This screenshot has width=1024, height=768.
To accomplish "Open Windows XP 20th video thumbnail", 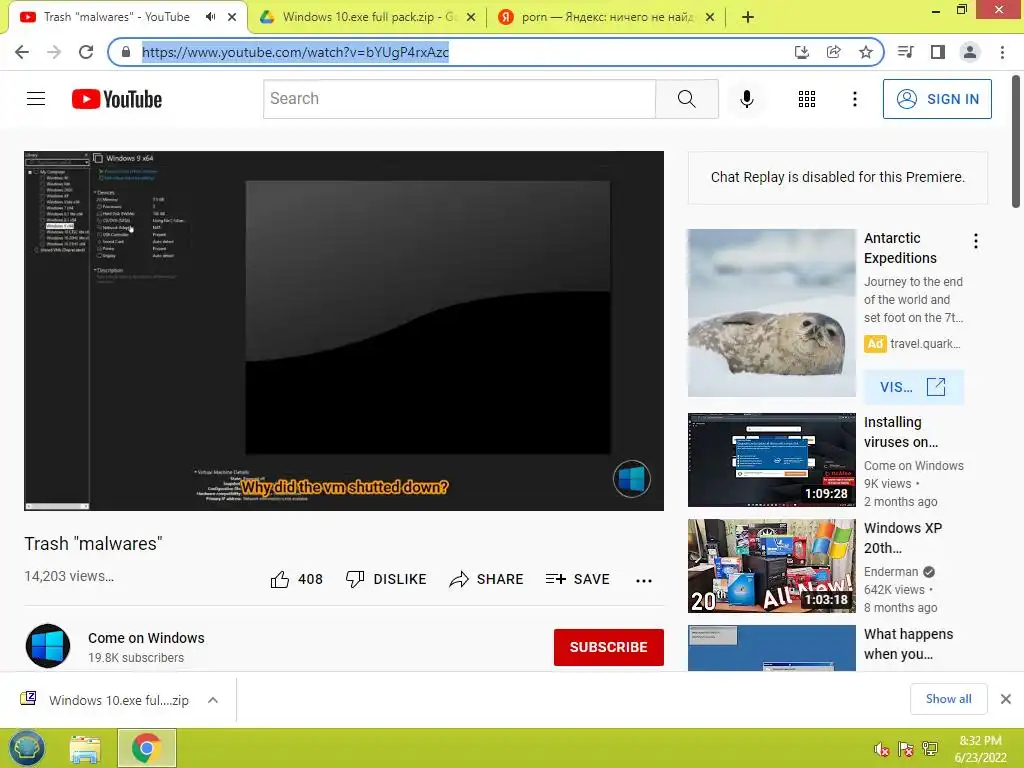I will pos(771,566).
